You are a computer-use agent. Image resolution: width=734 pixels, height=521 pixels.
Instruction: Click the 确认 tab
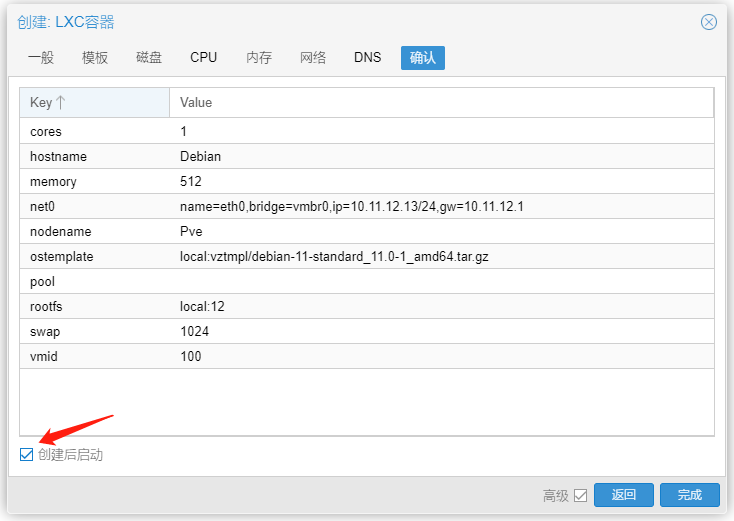pos(422,58)
